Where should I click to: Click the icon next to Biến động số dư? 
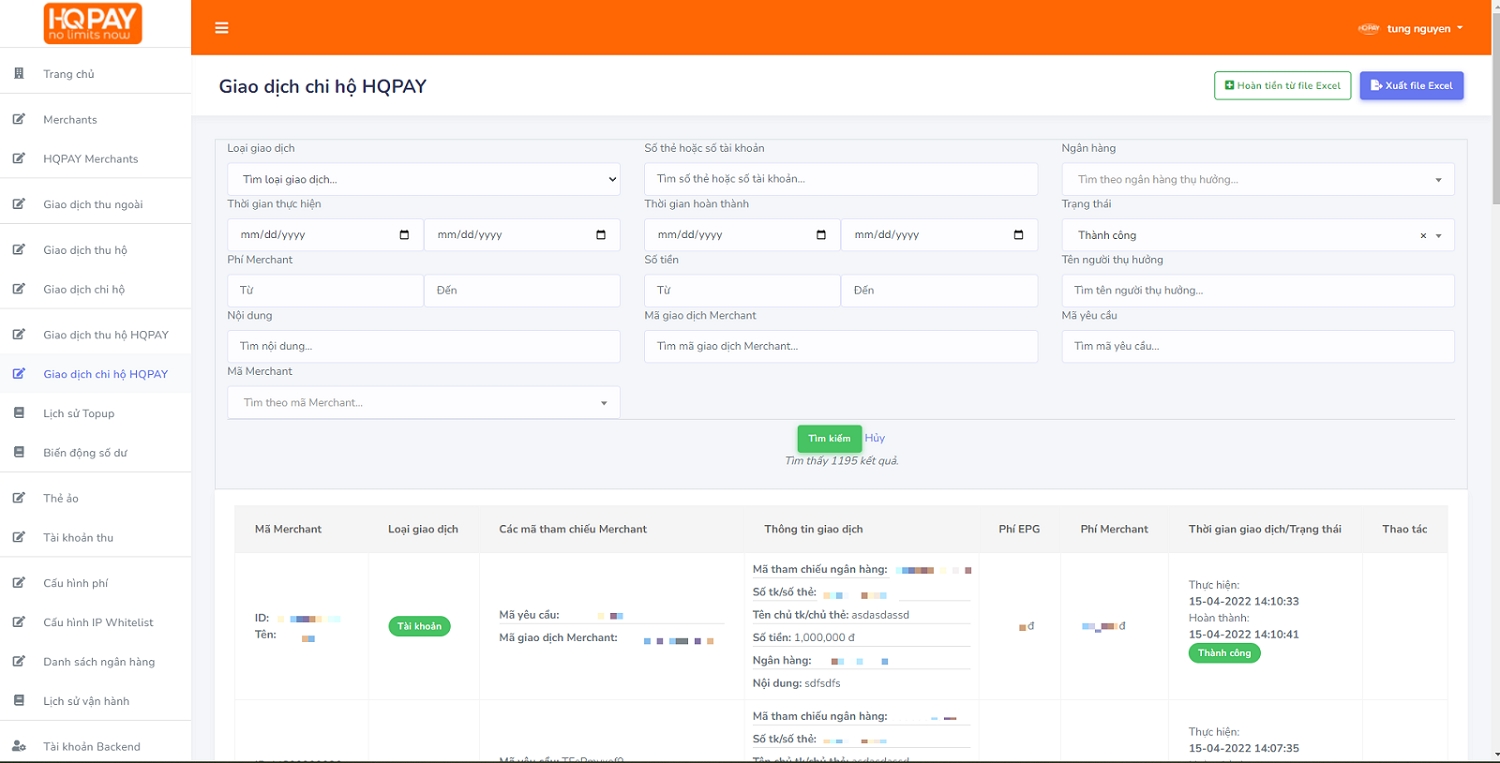tap(19, 452)
